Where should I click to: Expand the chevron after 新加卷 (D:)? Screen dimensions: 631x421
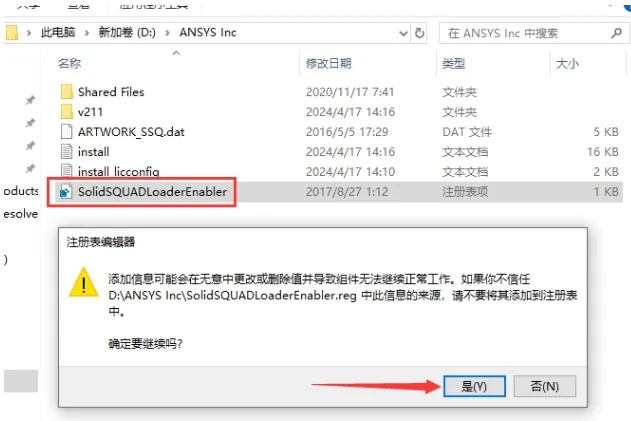coord(167,33)
